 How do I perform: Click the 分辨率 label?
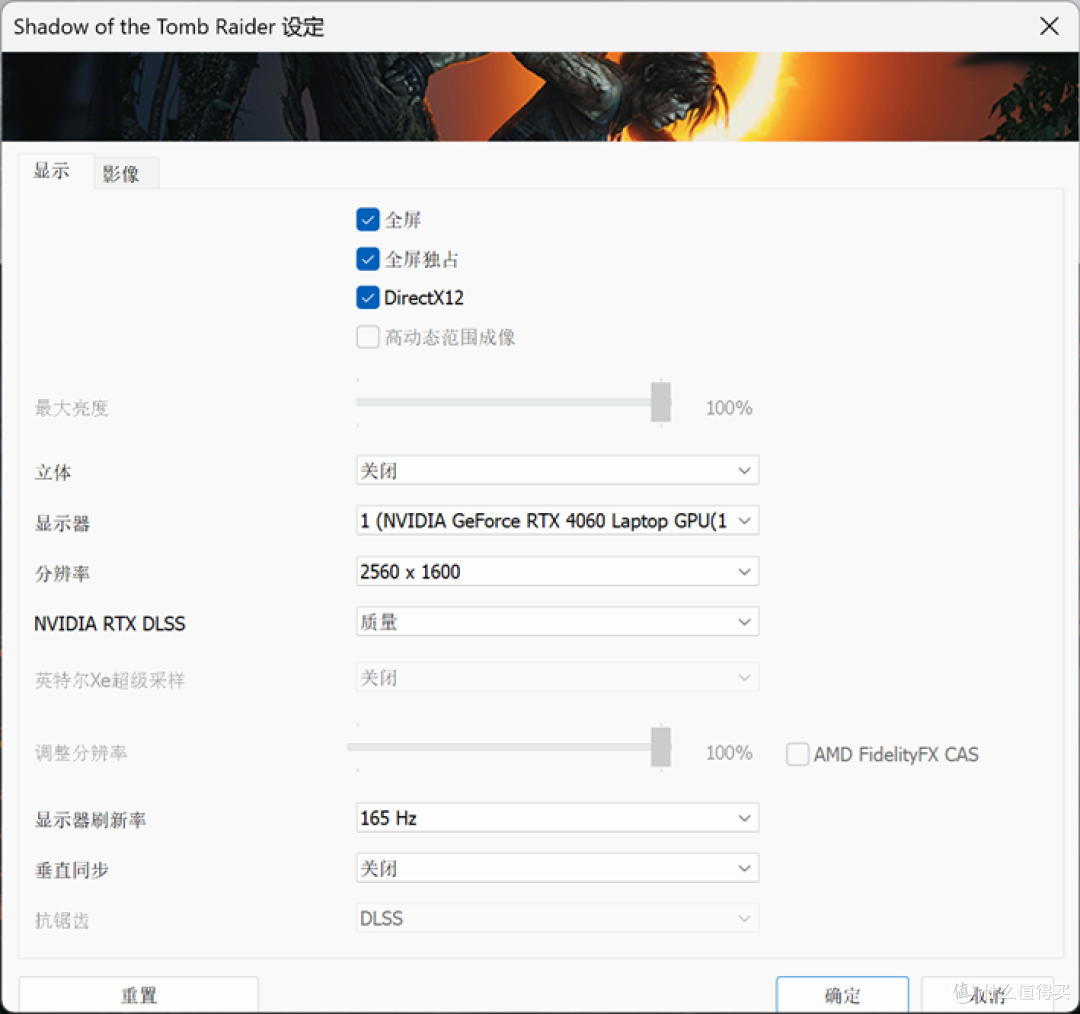(x=62, y=573)
